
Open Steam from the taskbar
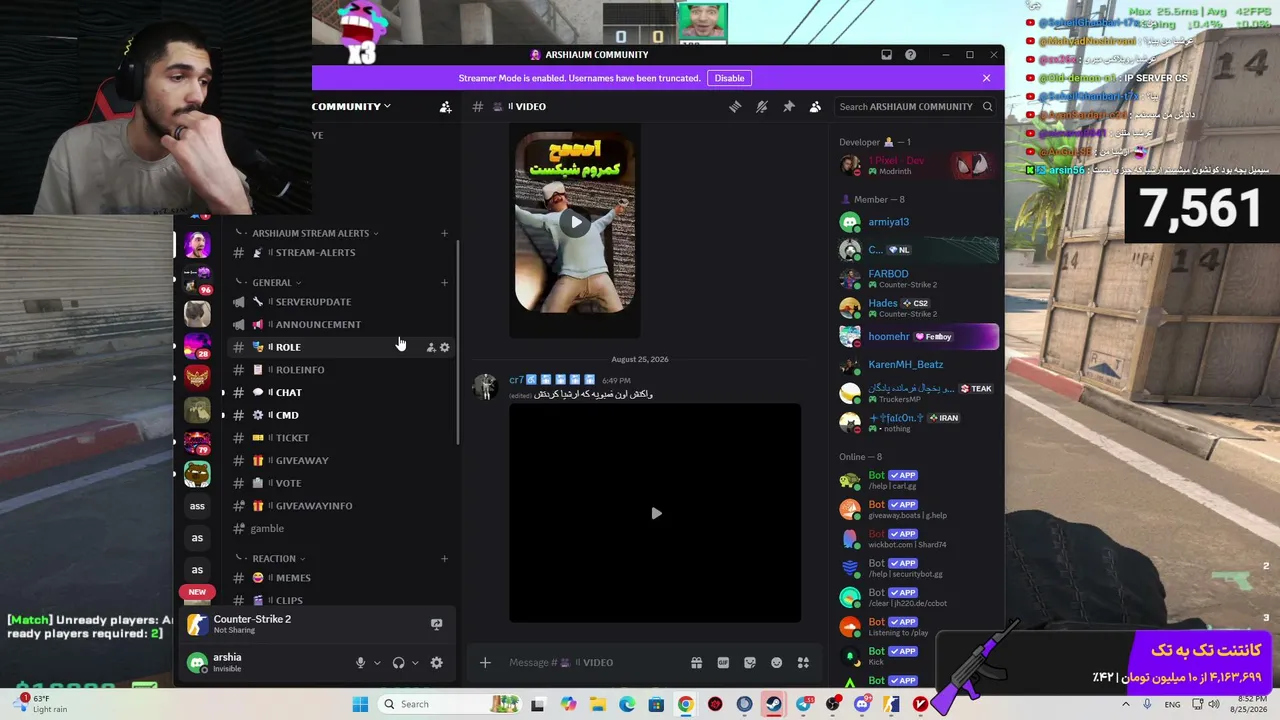pos(774,704)
